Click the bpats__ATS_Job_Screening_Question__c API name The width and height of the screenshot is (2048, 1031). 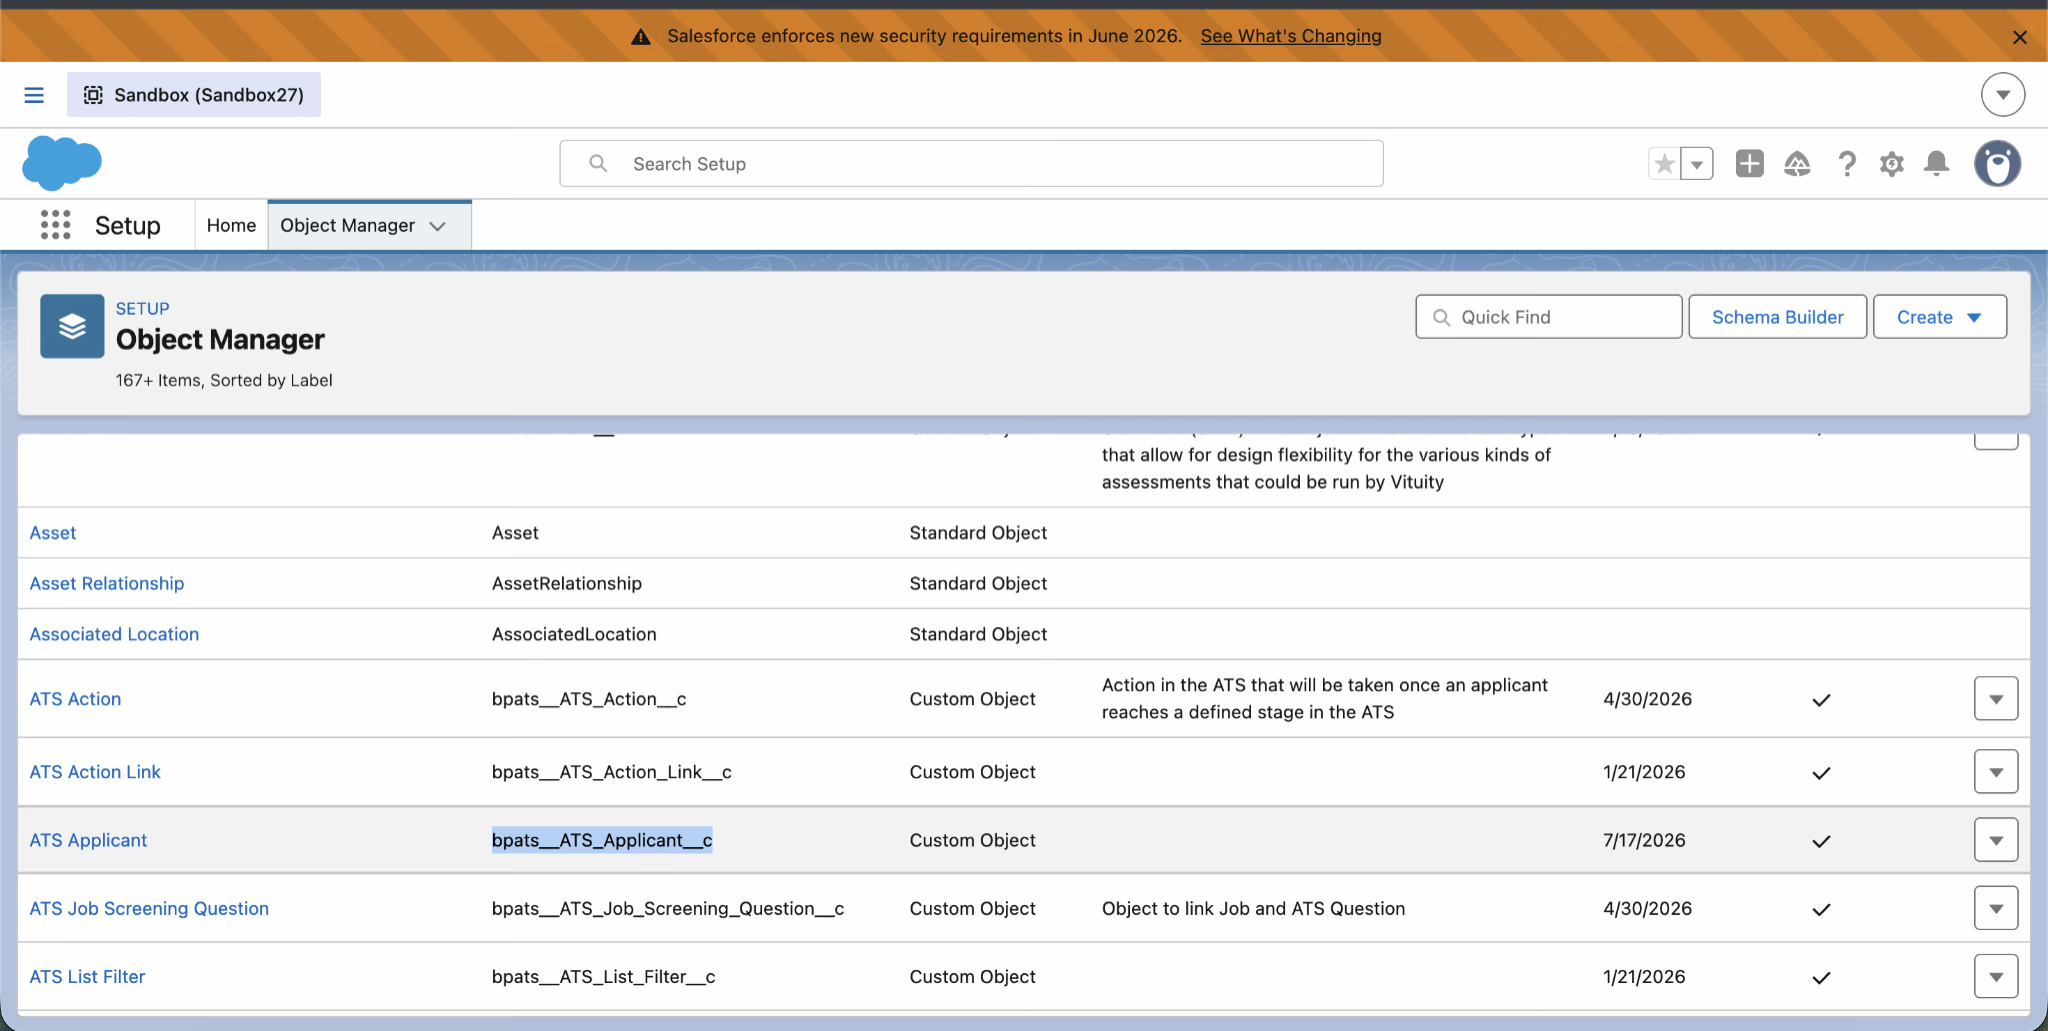click(668, 908)
